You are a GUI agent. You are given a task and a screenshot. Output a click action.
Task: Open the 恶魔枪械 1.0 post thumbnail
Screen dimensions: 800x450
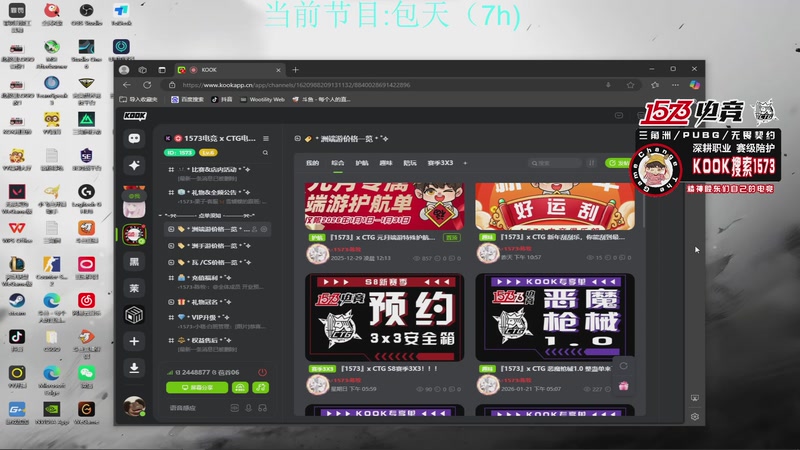[555, 317]
